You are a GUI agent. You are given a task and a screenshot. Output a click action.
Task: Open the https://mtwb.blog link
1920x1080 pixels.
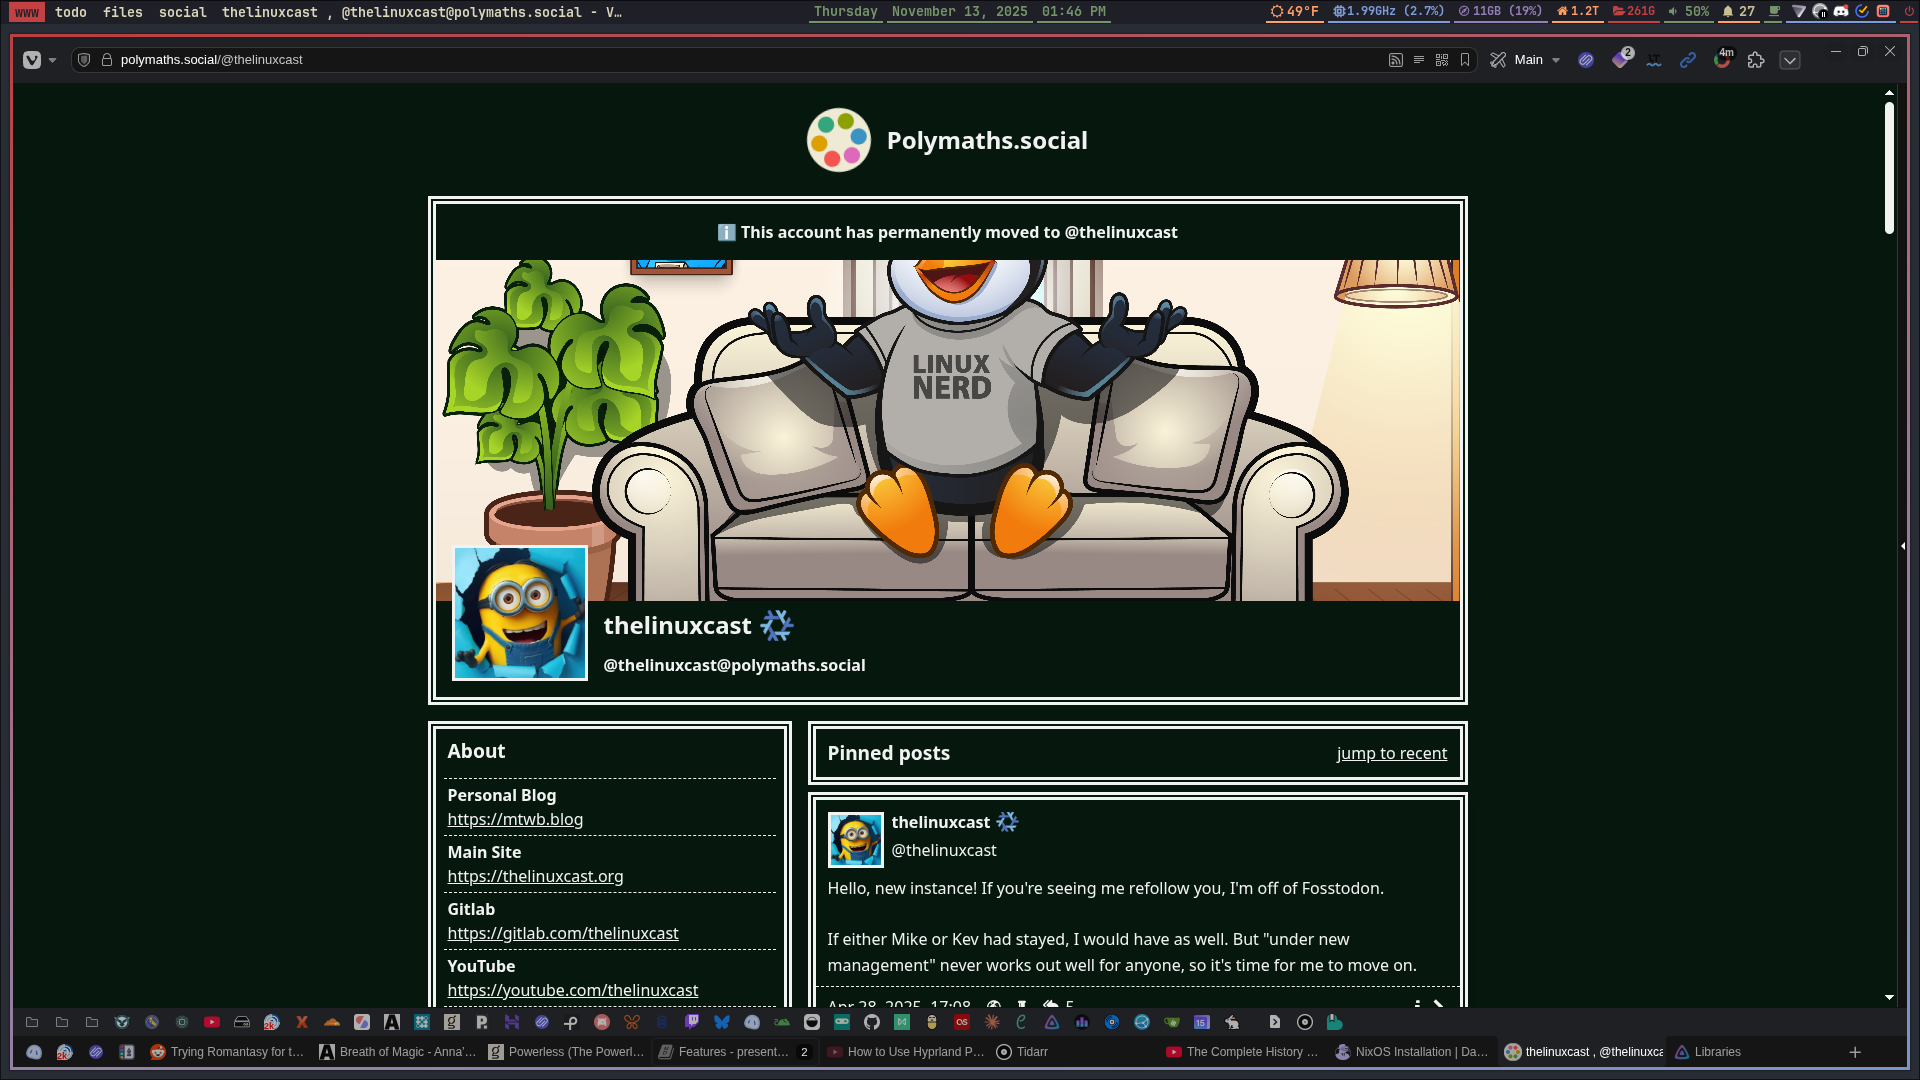(515, 819)
